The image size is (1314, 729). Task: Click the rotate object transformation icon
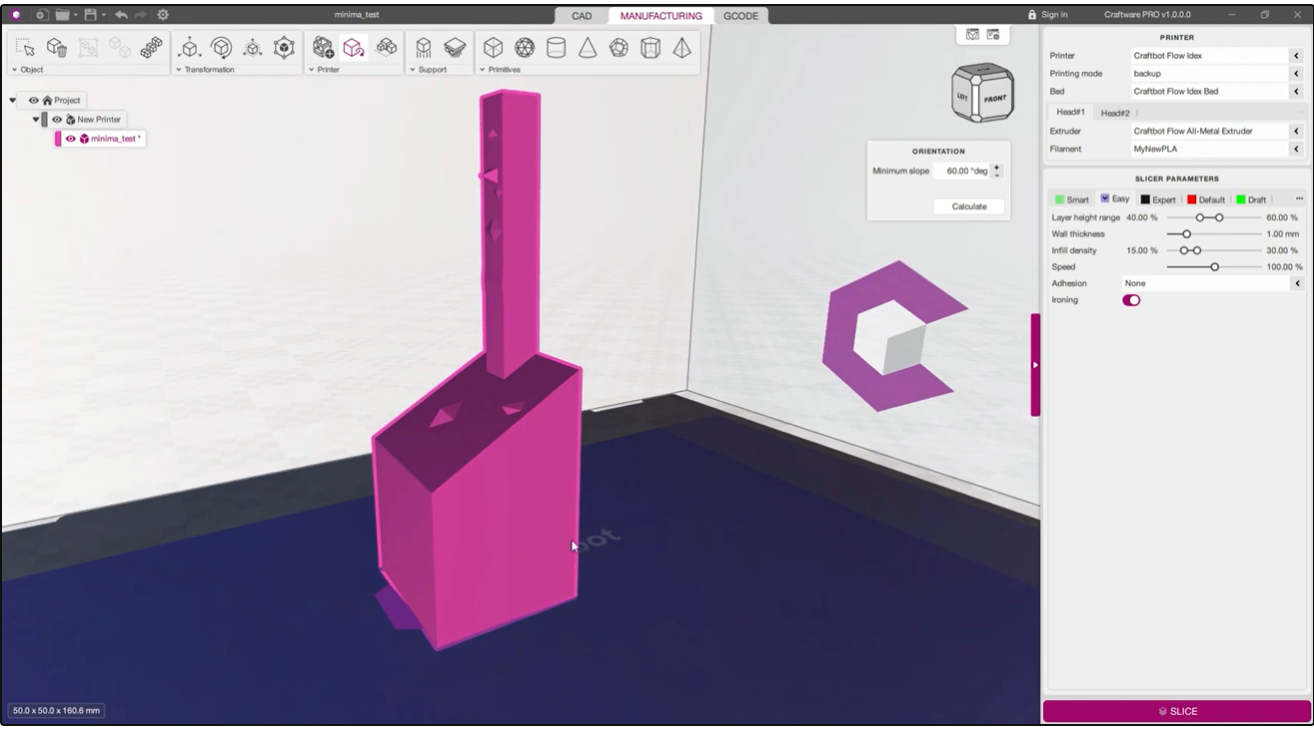[221, 48]
